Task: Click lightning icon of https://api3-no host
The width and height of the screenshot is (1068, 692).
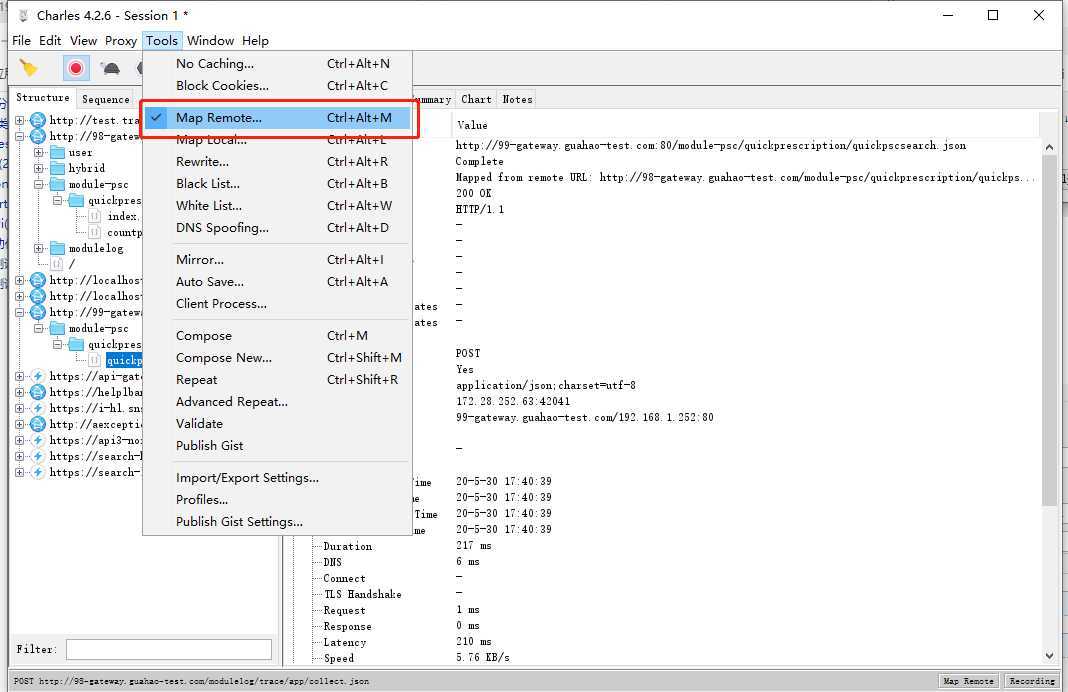Action: pyautogui.click(x=38, y=441)
